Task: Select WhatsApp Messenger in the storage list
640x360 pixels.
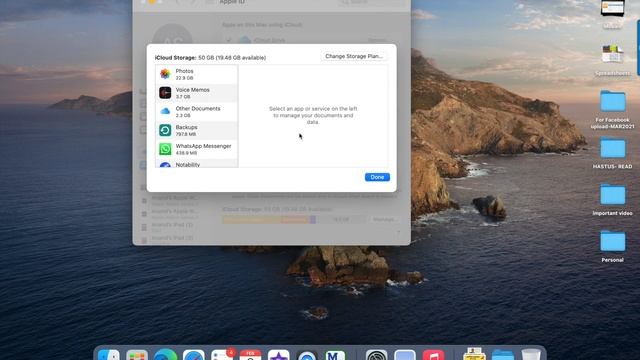Action: pos(196,149)
